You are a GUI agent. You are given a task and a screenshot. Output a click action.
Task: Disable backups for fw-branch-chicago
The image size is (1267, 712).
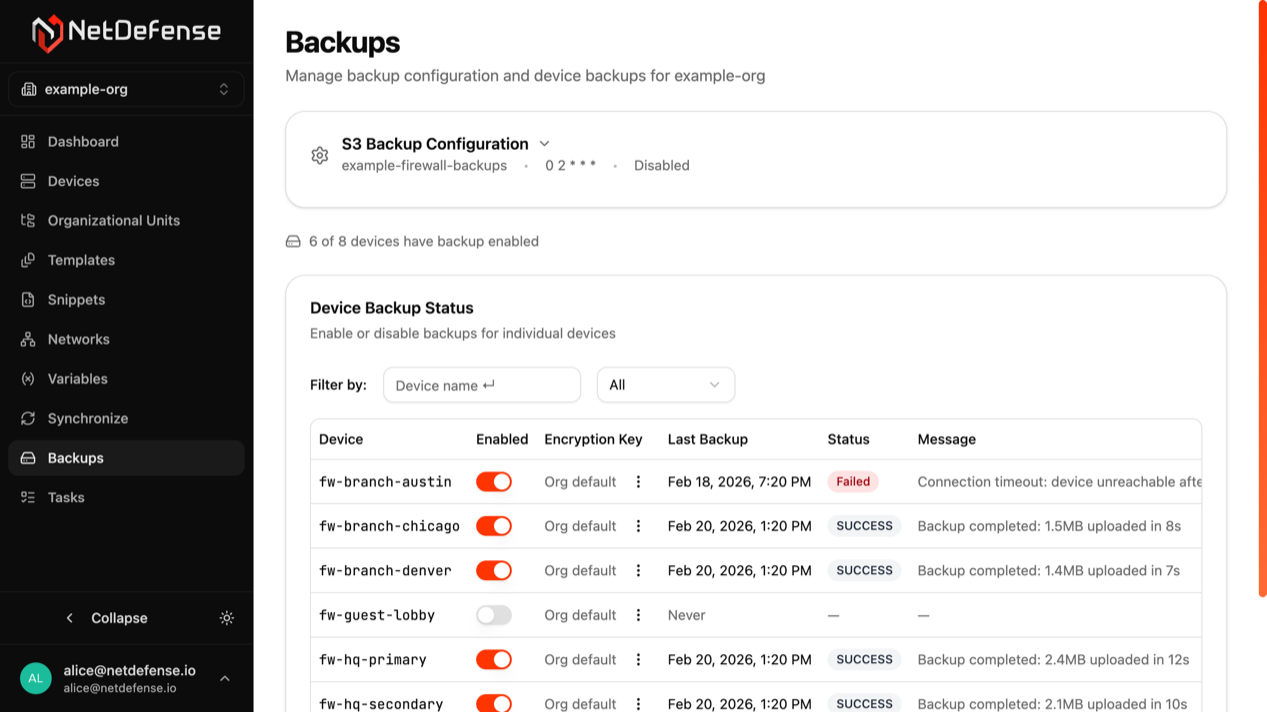(493, 525)
